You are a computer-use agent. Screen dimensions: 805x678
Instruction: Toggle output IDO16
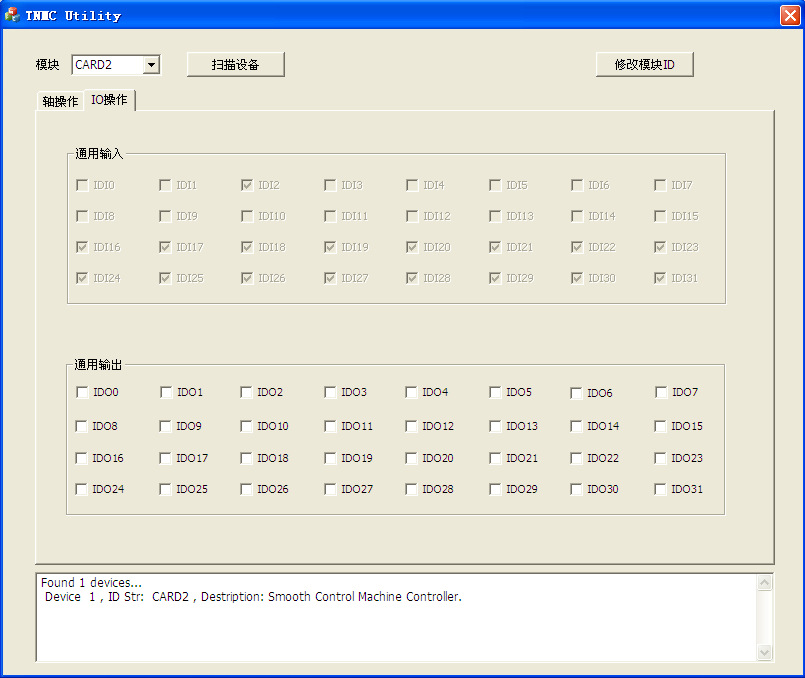point(81,458)
